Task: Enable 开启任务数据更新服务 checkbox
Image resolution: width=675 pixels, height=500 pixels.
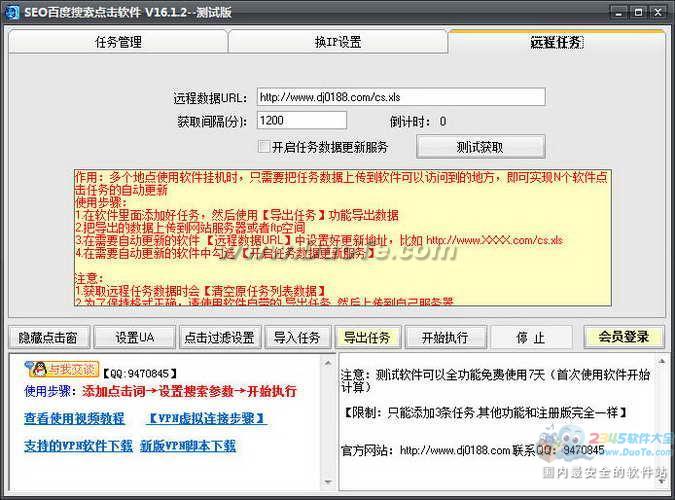Action: (264, 146)
